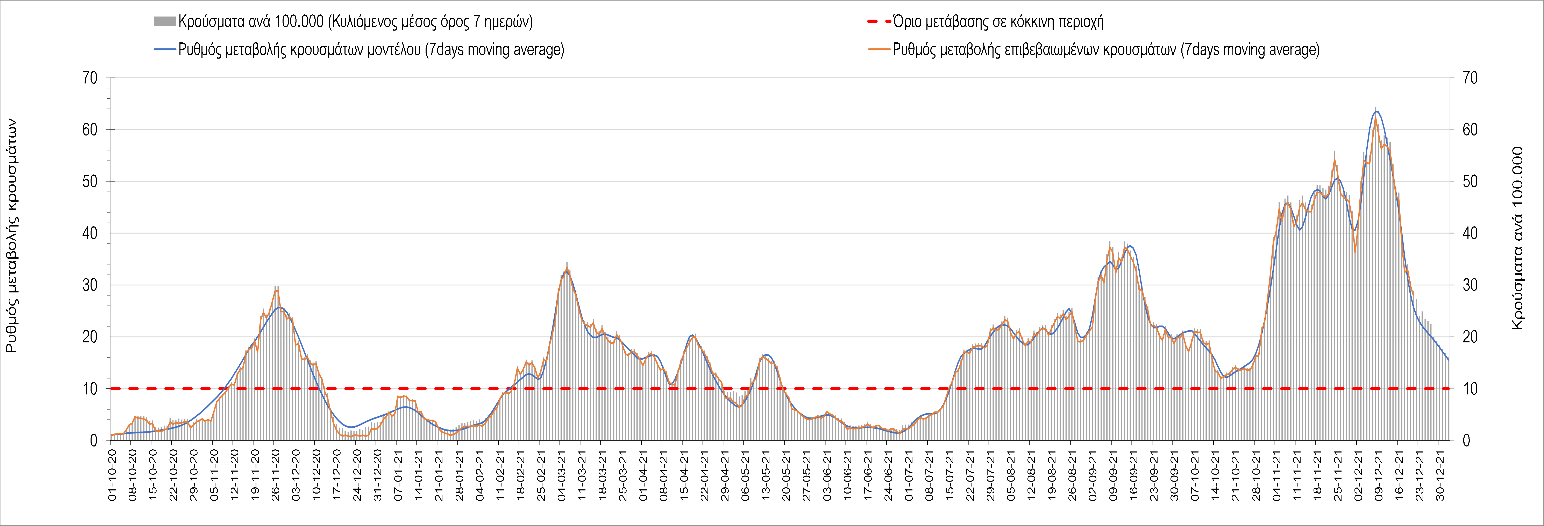The width and height of the screenshot is (1544, 526).
Task: Click the 10 tick on right axis
Action: [x=1468, y=388]
